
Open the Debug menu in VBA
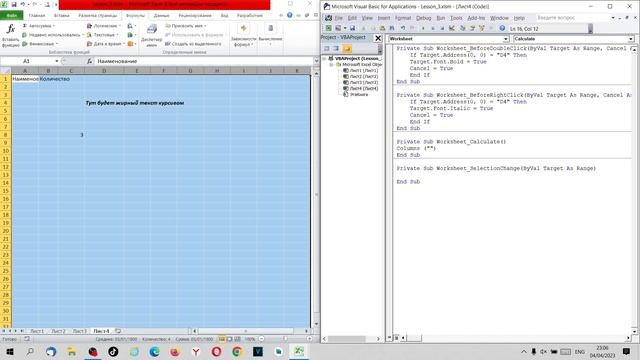423,18
